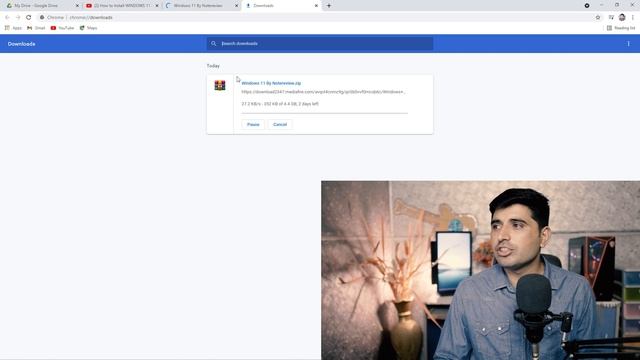Image resolution: width=640 pixels, height=360 pixels.
Task: Focus the Search downloads field
Action: coord(320,44)
